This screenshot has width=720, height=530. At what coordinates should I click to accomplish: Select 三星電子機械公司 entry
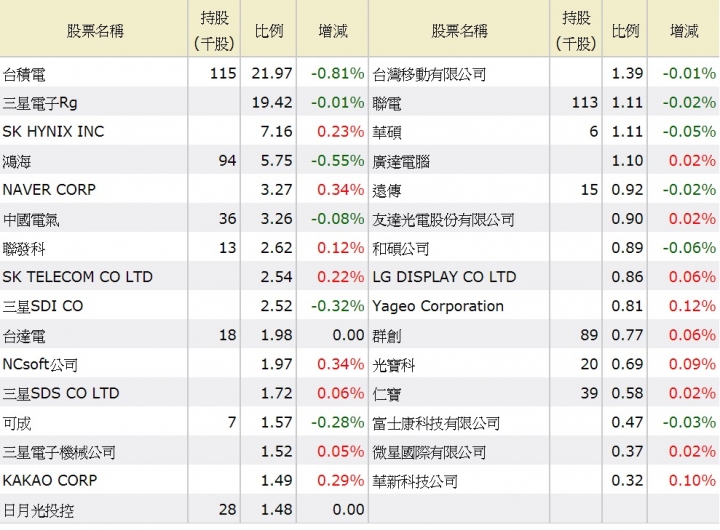click(x=59, y=452)
